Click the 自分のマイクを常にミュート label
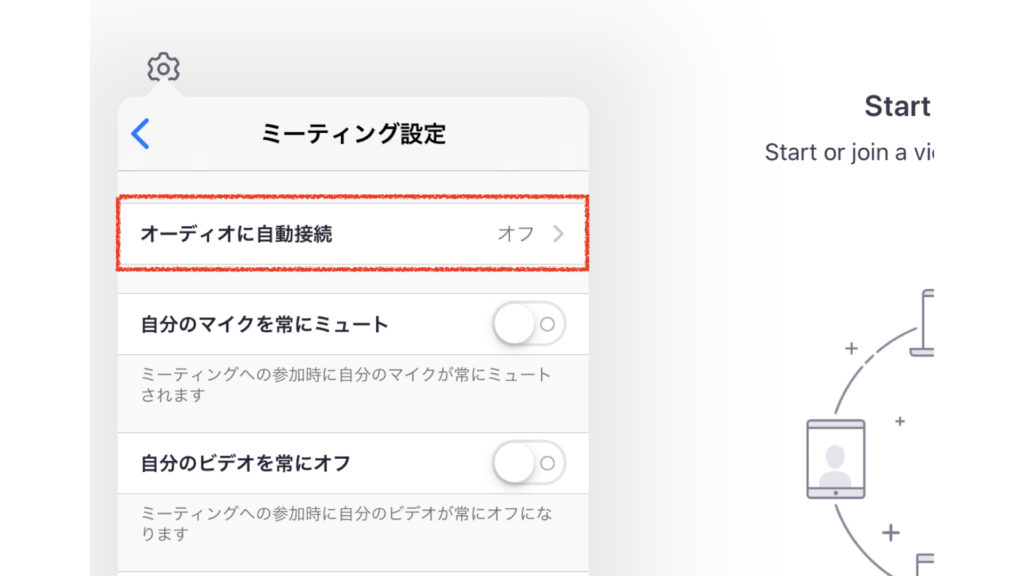The width and height of the screenshot is (1024, 576). (264, 324)
